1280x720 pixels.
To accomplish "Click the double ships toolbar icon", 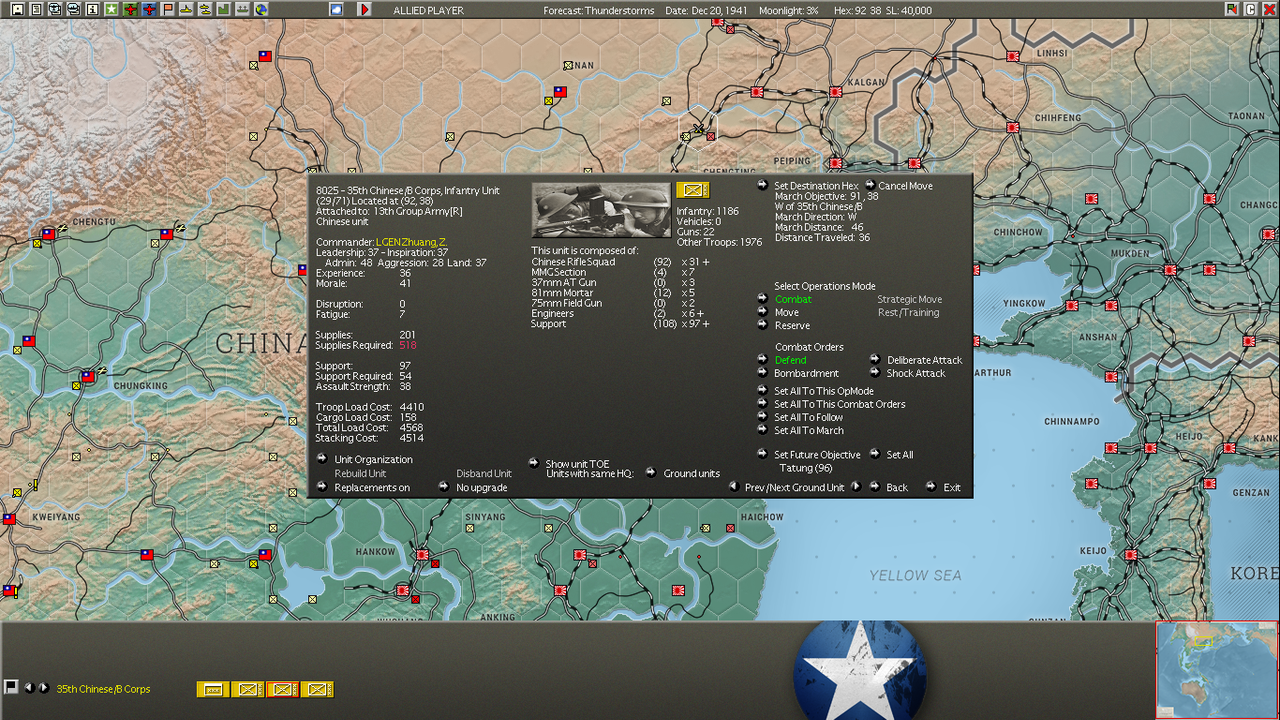I will click(205, 9).
